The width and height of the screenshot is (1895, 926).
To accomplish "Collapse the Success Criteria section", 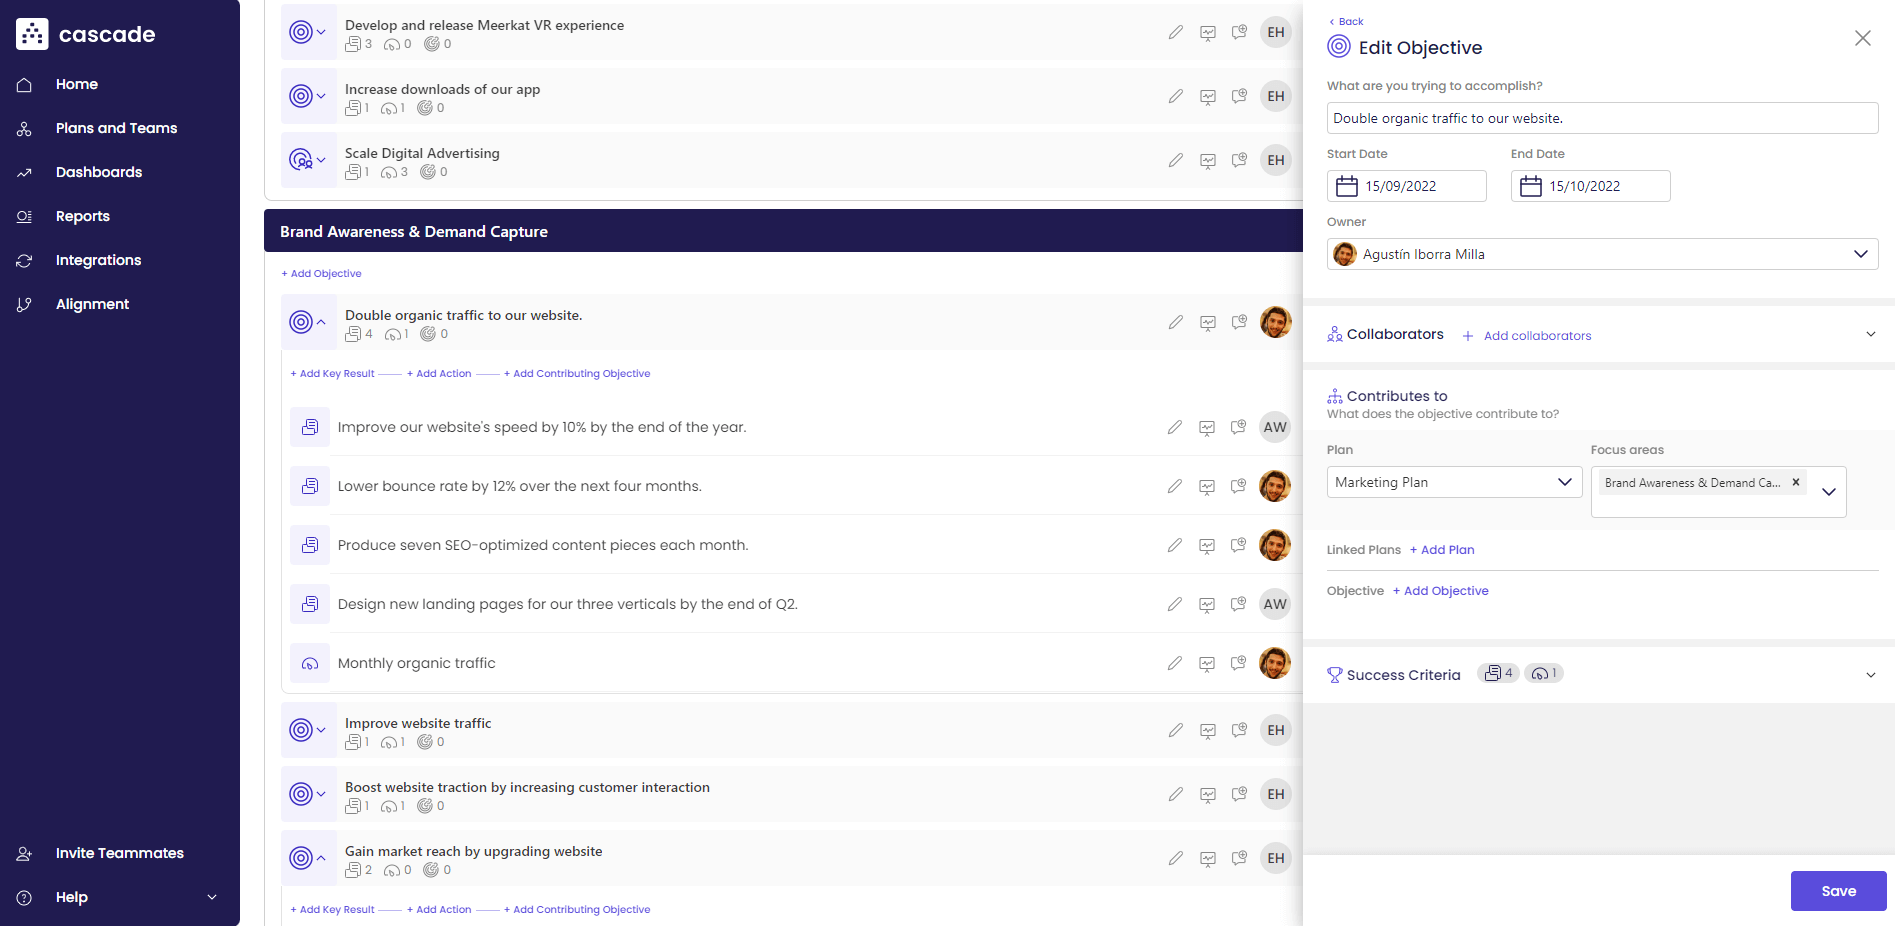I will 1871,675.
